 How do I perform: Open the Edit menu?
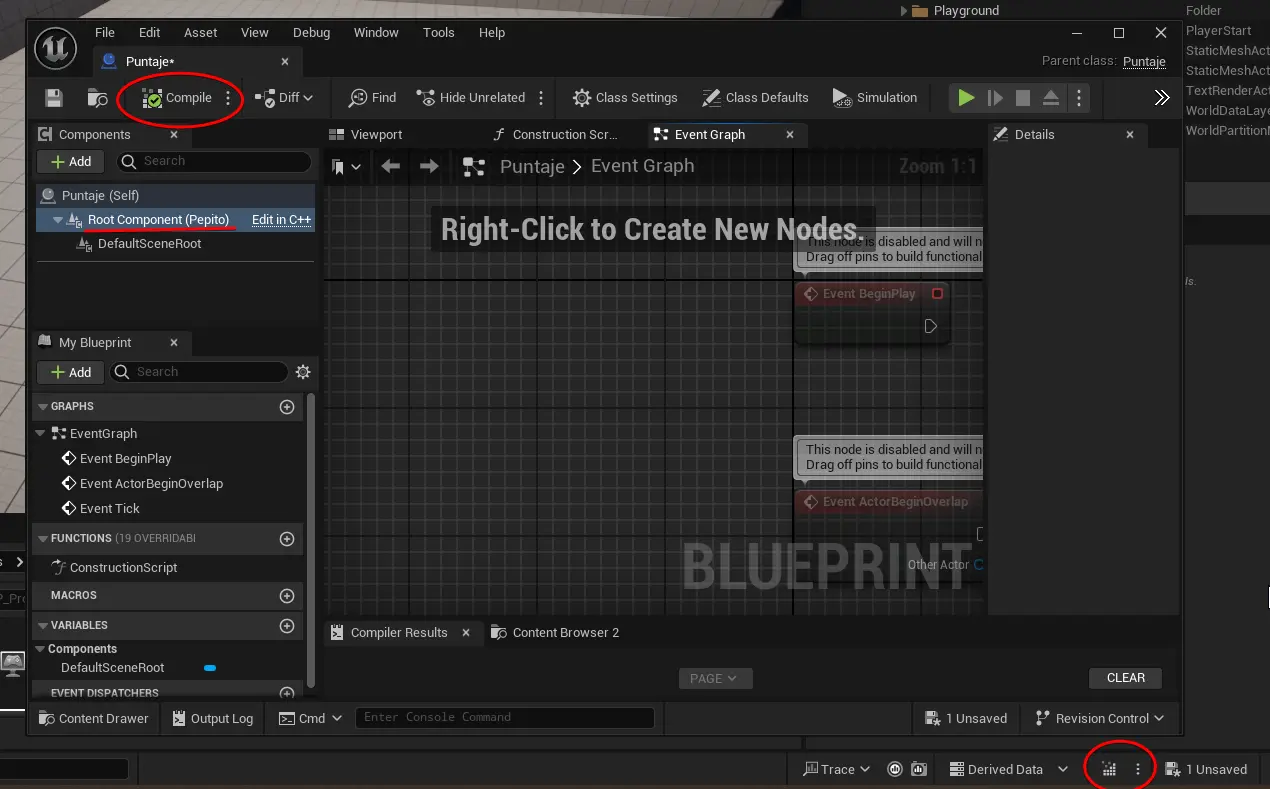pyautogui.click(x=150, y=32)
